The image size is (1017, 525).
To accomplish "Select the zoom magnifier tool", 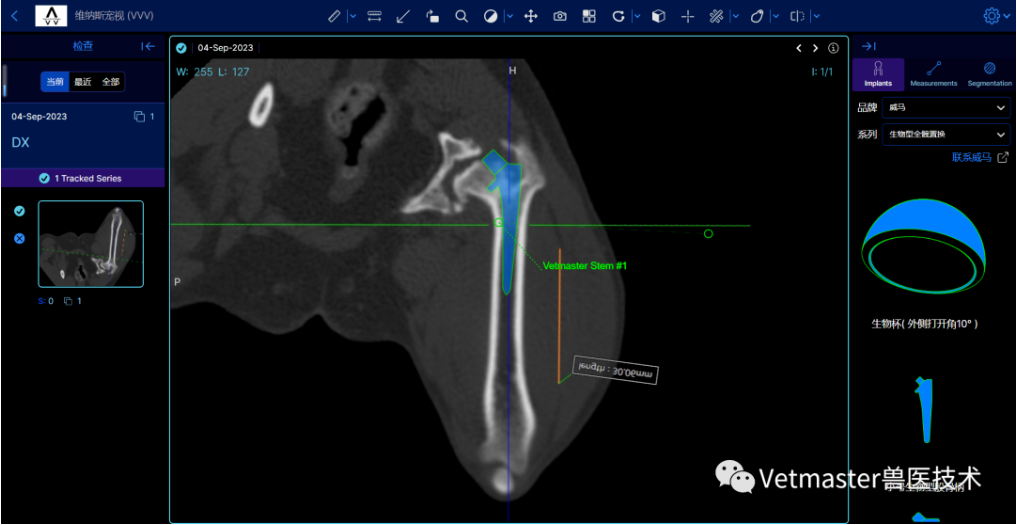I will tap(461, 16).
